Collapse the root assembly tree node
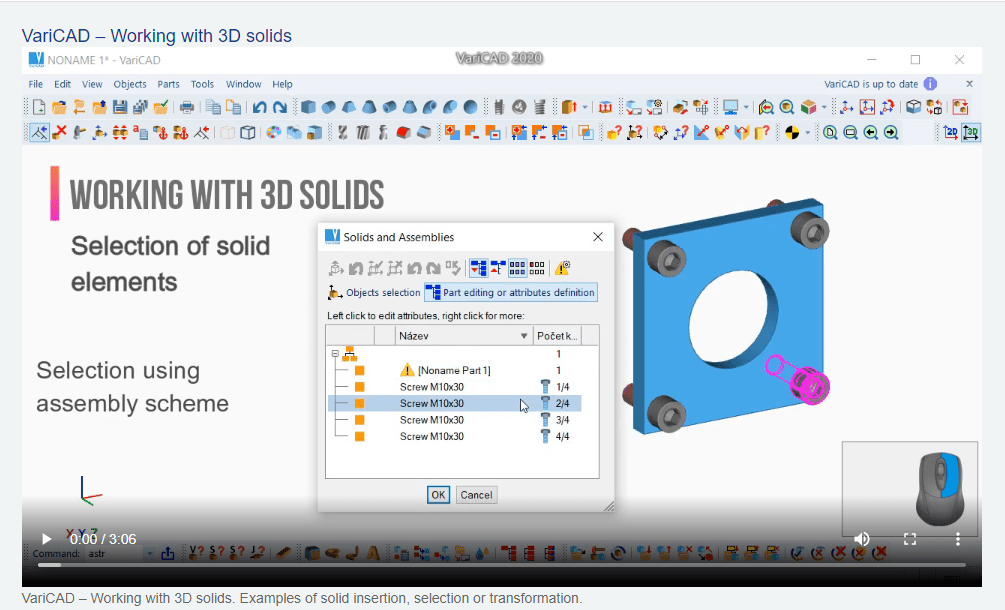1005x610 pixels. point(335,354)
